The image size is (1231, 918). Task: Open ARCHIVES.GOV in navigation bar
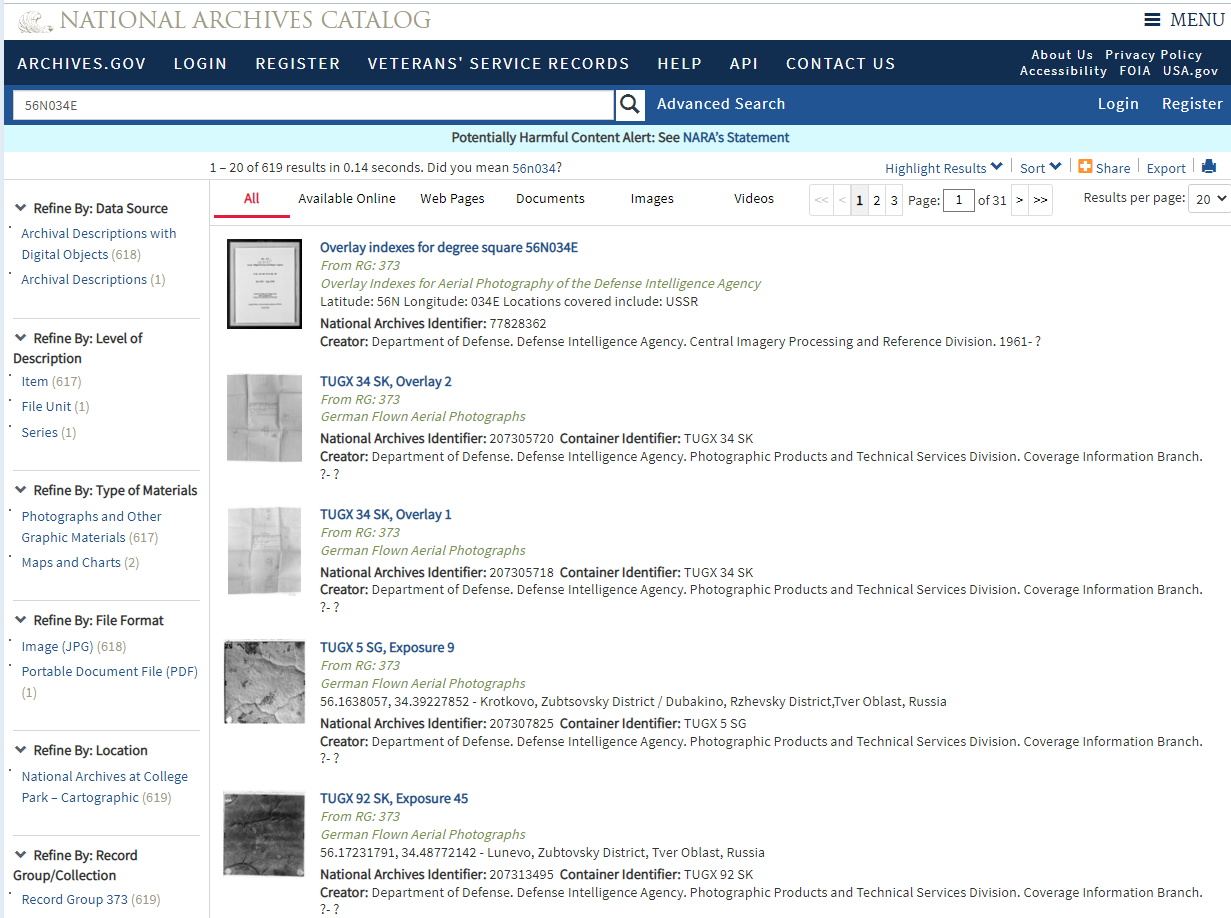82,64
